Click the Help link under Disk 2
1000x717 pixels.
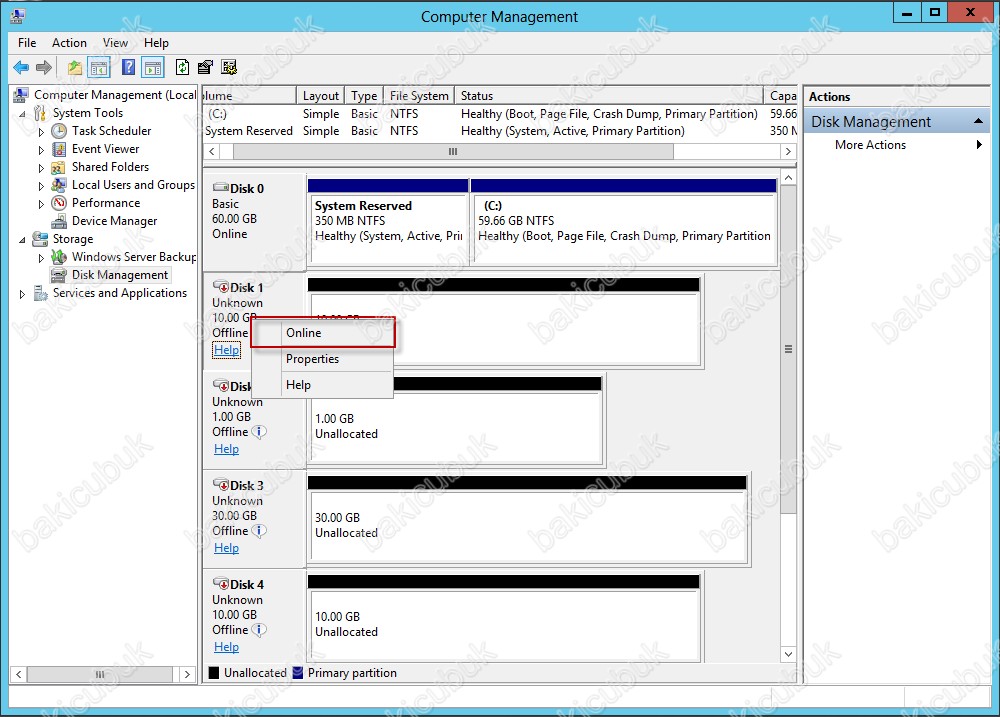click(x=226, y=449)
